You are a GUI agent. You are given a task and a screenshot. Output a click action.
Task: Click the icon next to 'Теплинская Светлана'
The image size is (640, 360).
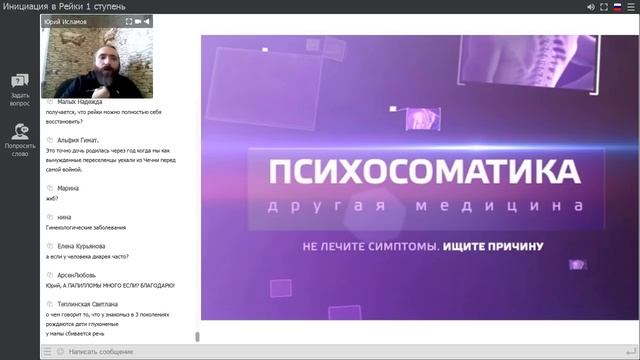50,304
